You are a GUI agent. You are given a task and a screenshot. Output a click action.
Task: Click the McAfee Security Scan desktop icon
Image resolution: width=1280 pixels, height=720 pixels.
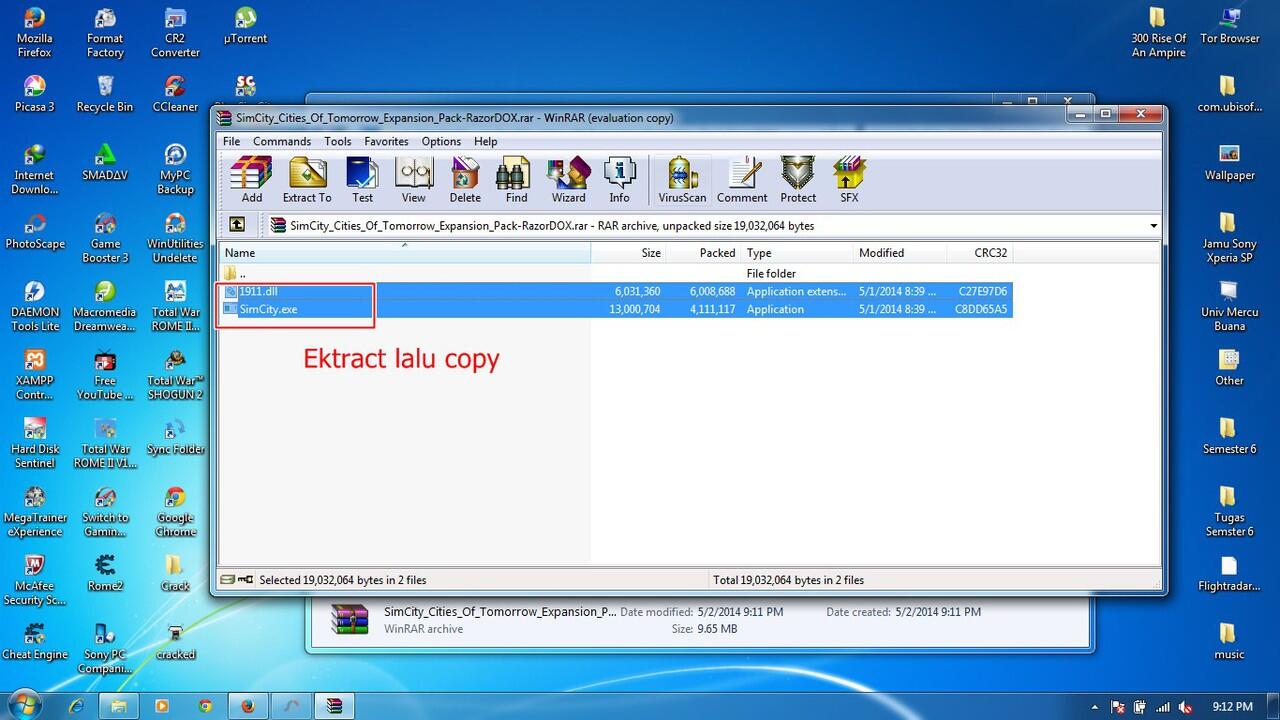pyautogui.click(x=34, y=580)
